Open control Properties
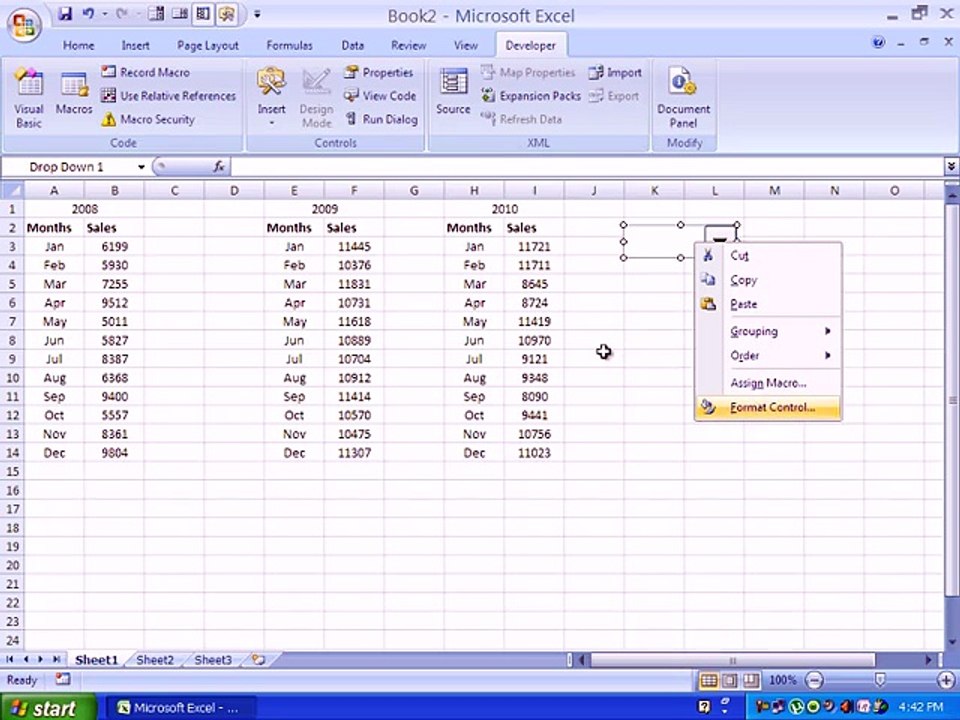960x720 pixels. [378, 72]
